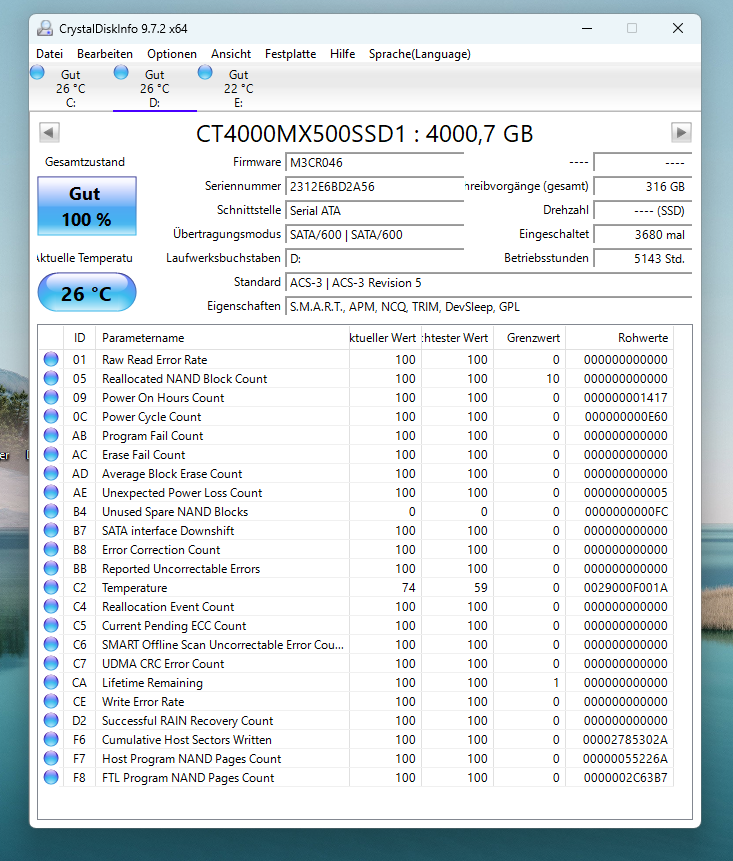Select raw value 0029000F001A
The width and height of the screenshot is (733, 861).
tap(625, 588)
